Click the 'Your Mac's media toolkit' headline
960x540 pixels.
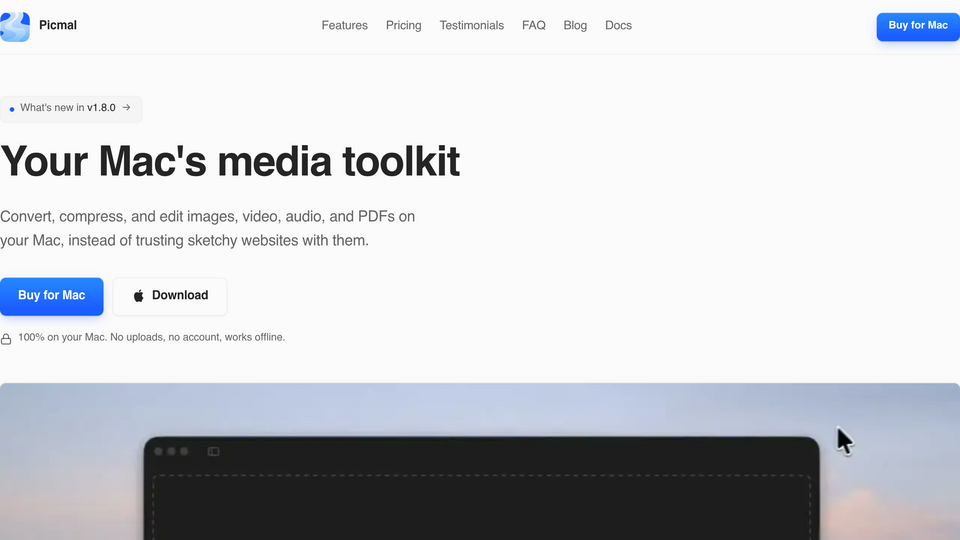[230, 162]
